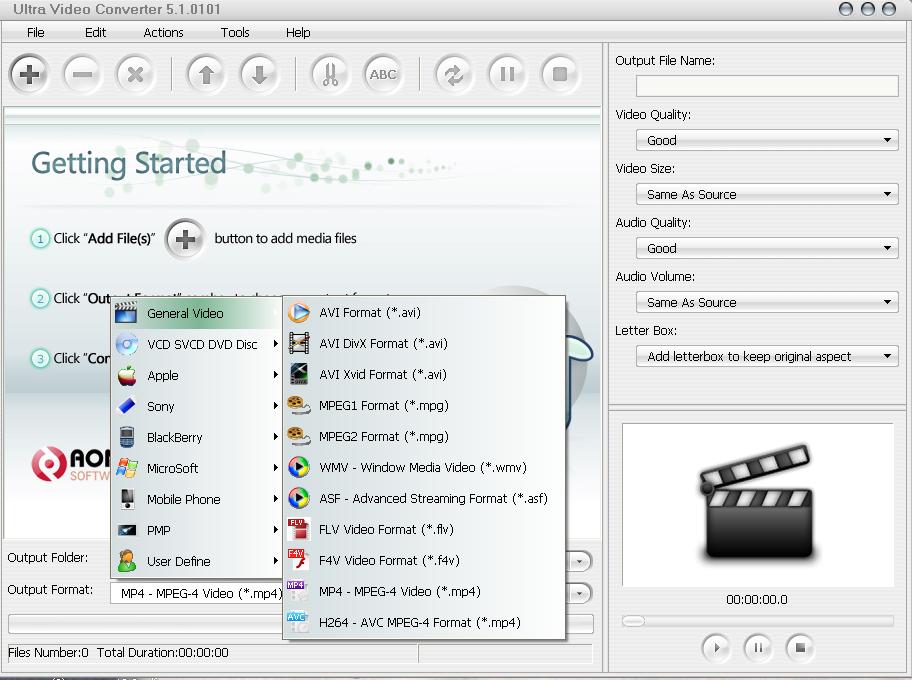Open the Edit menu
Image resolution: width=912 pixels, height=680 pixels.
pos(95,33)
